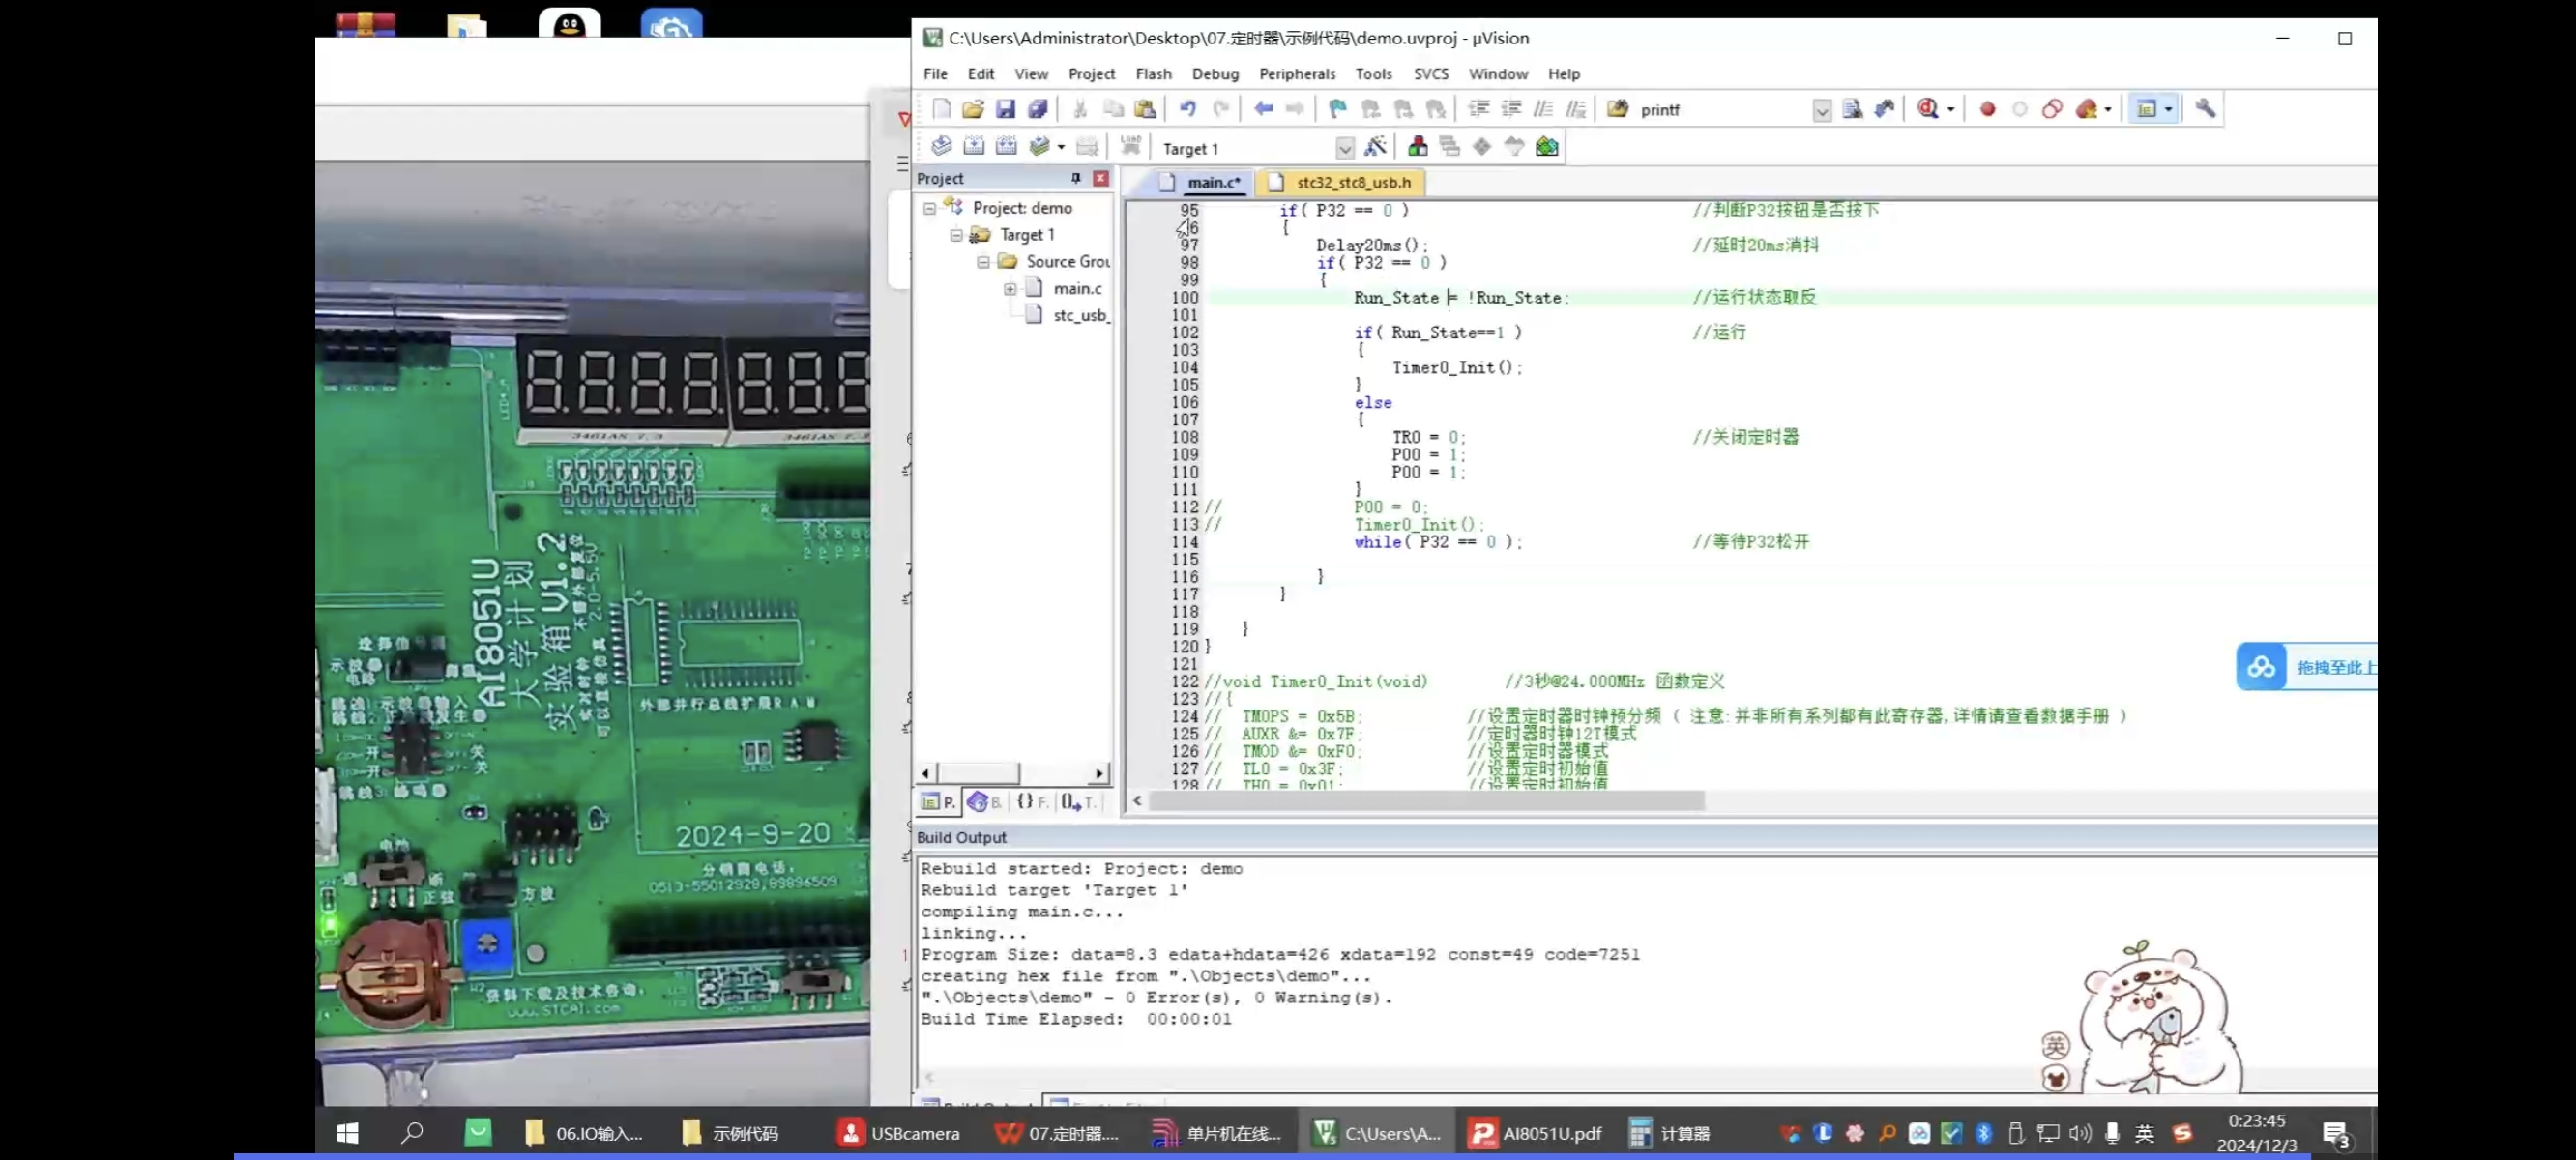The image size is (2576, 1160).
Task: Open the Target 1 dropdown list
Action: (1344, 149)
